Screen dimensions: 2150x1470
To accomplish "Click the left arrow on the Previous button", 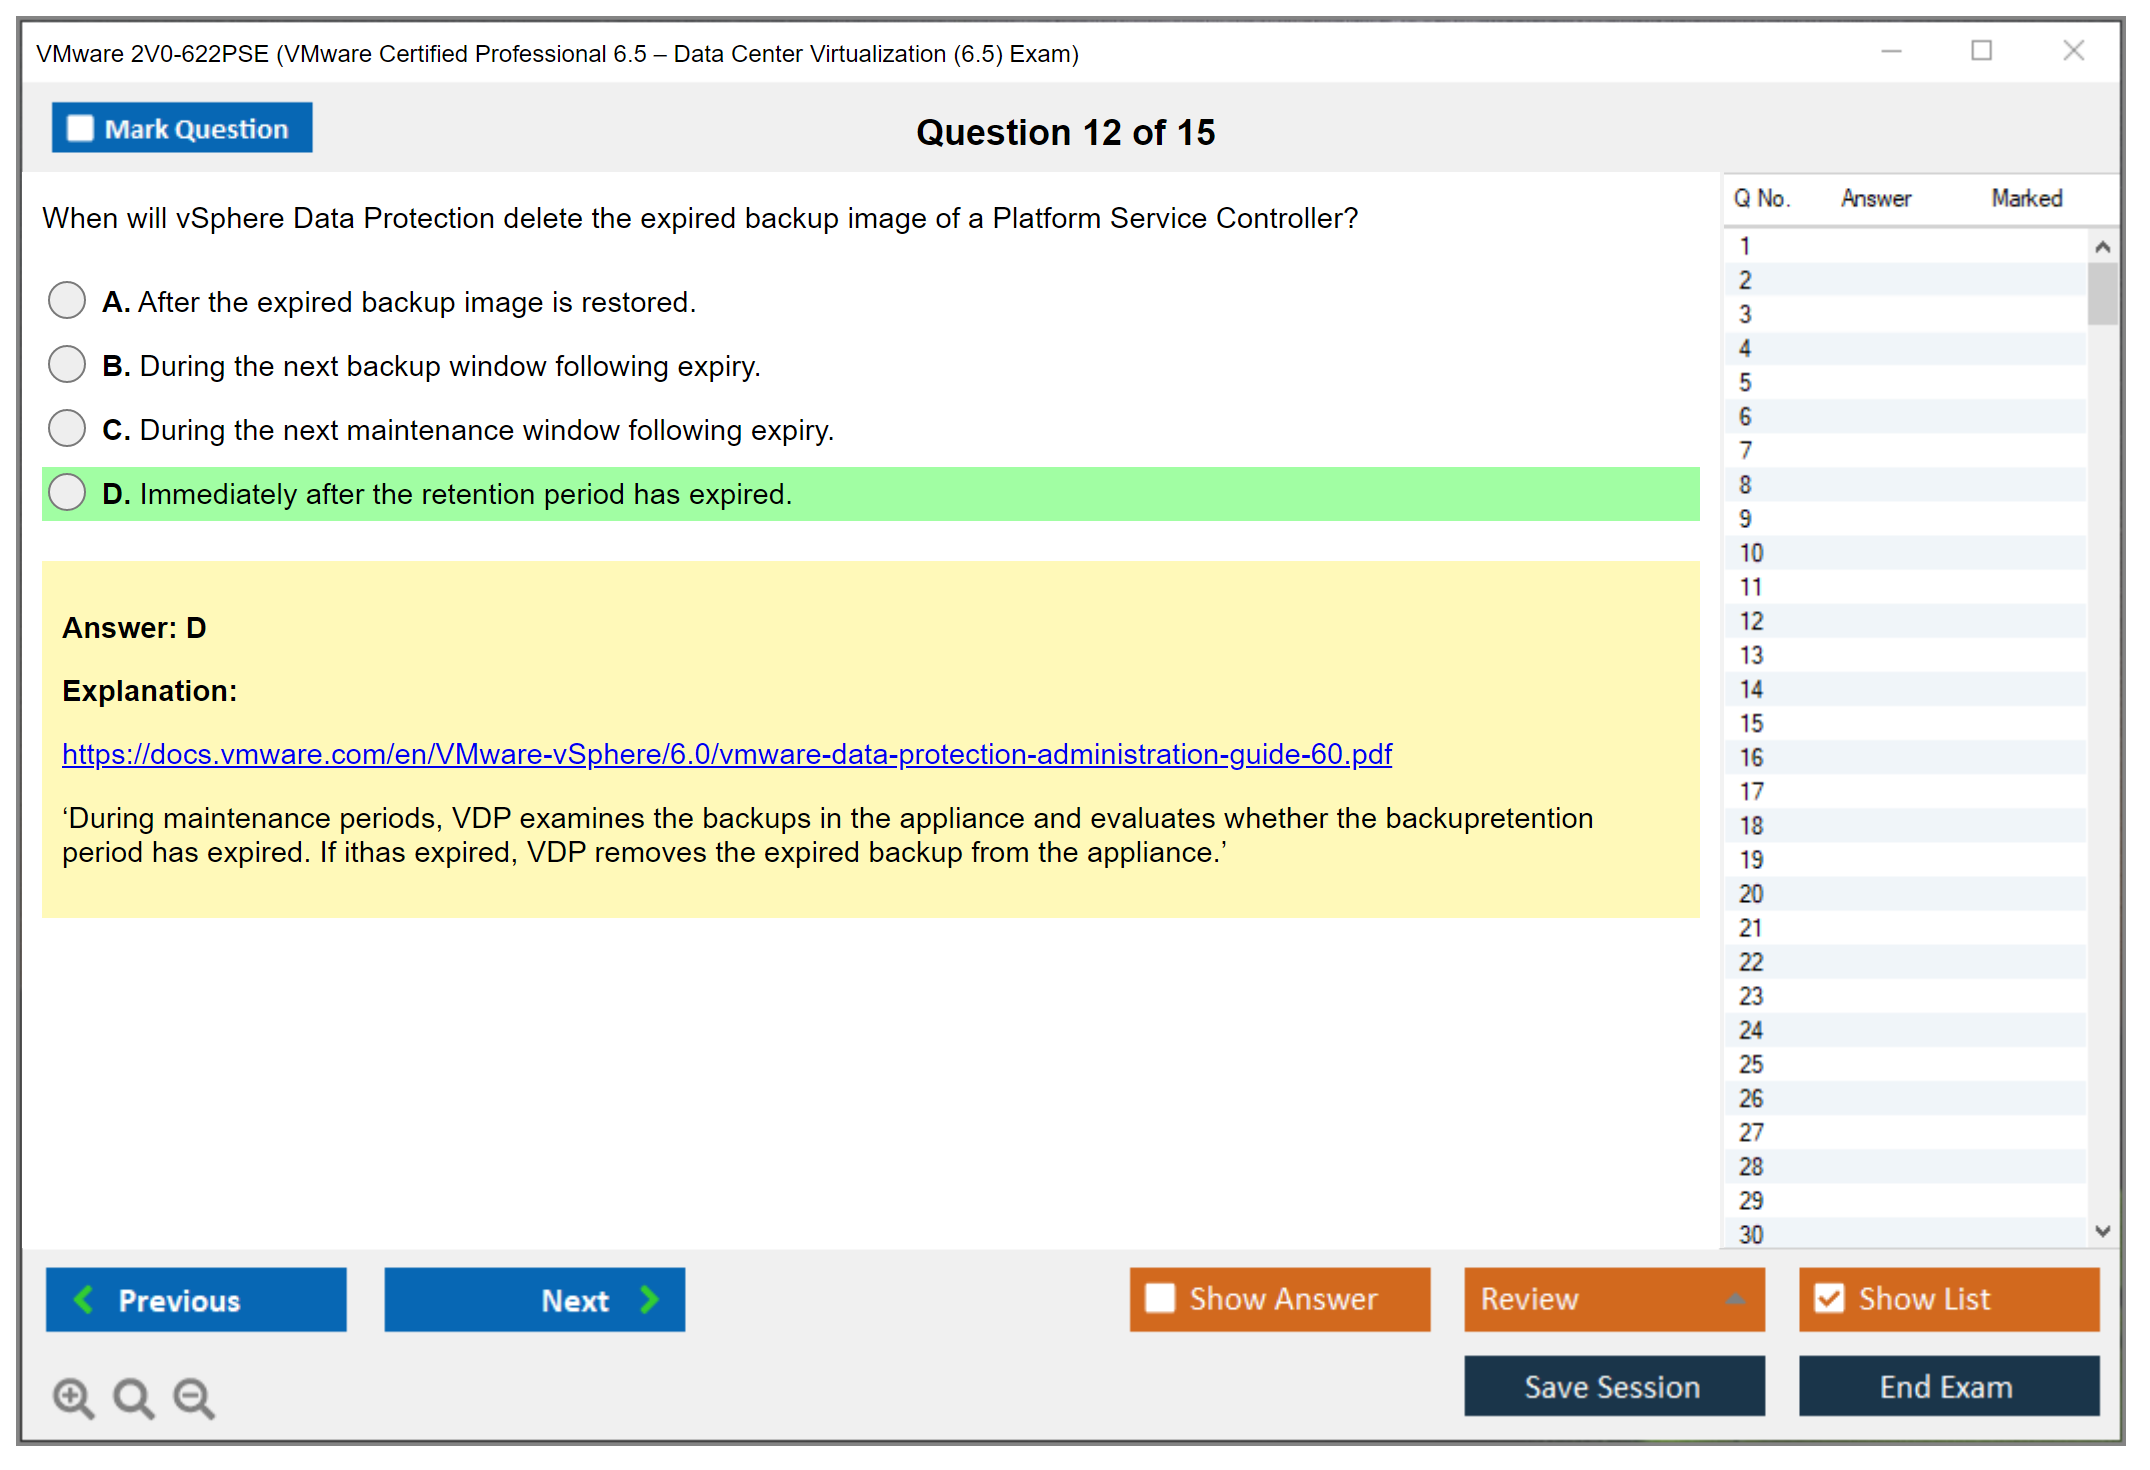I will click(x=84, y=1299).
